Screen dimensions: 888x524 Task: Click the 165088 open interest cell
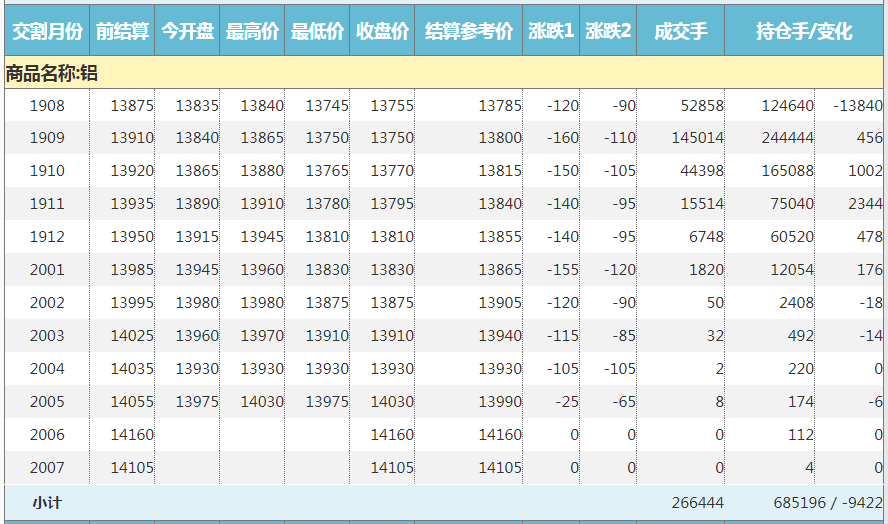(x=787, y=171)
